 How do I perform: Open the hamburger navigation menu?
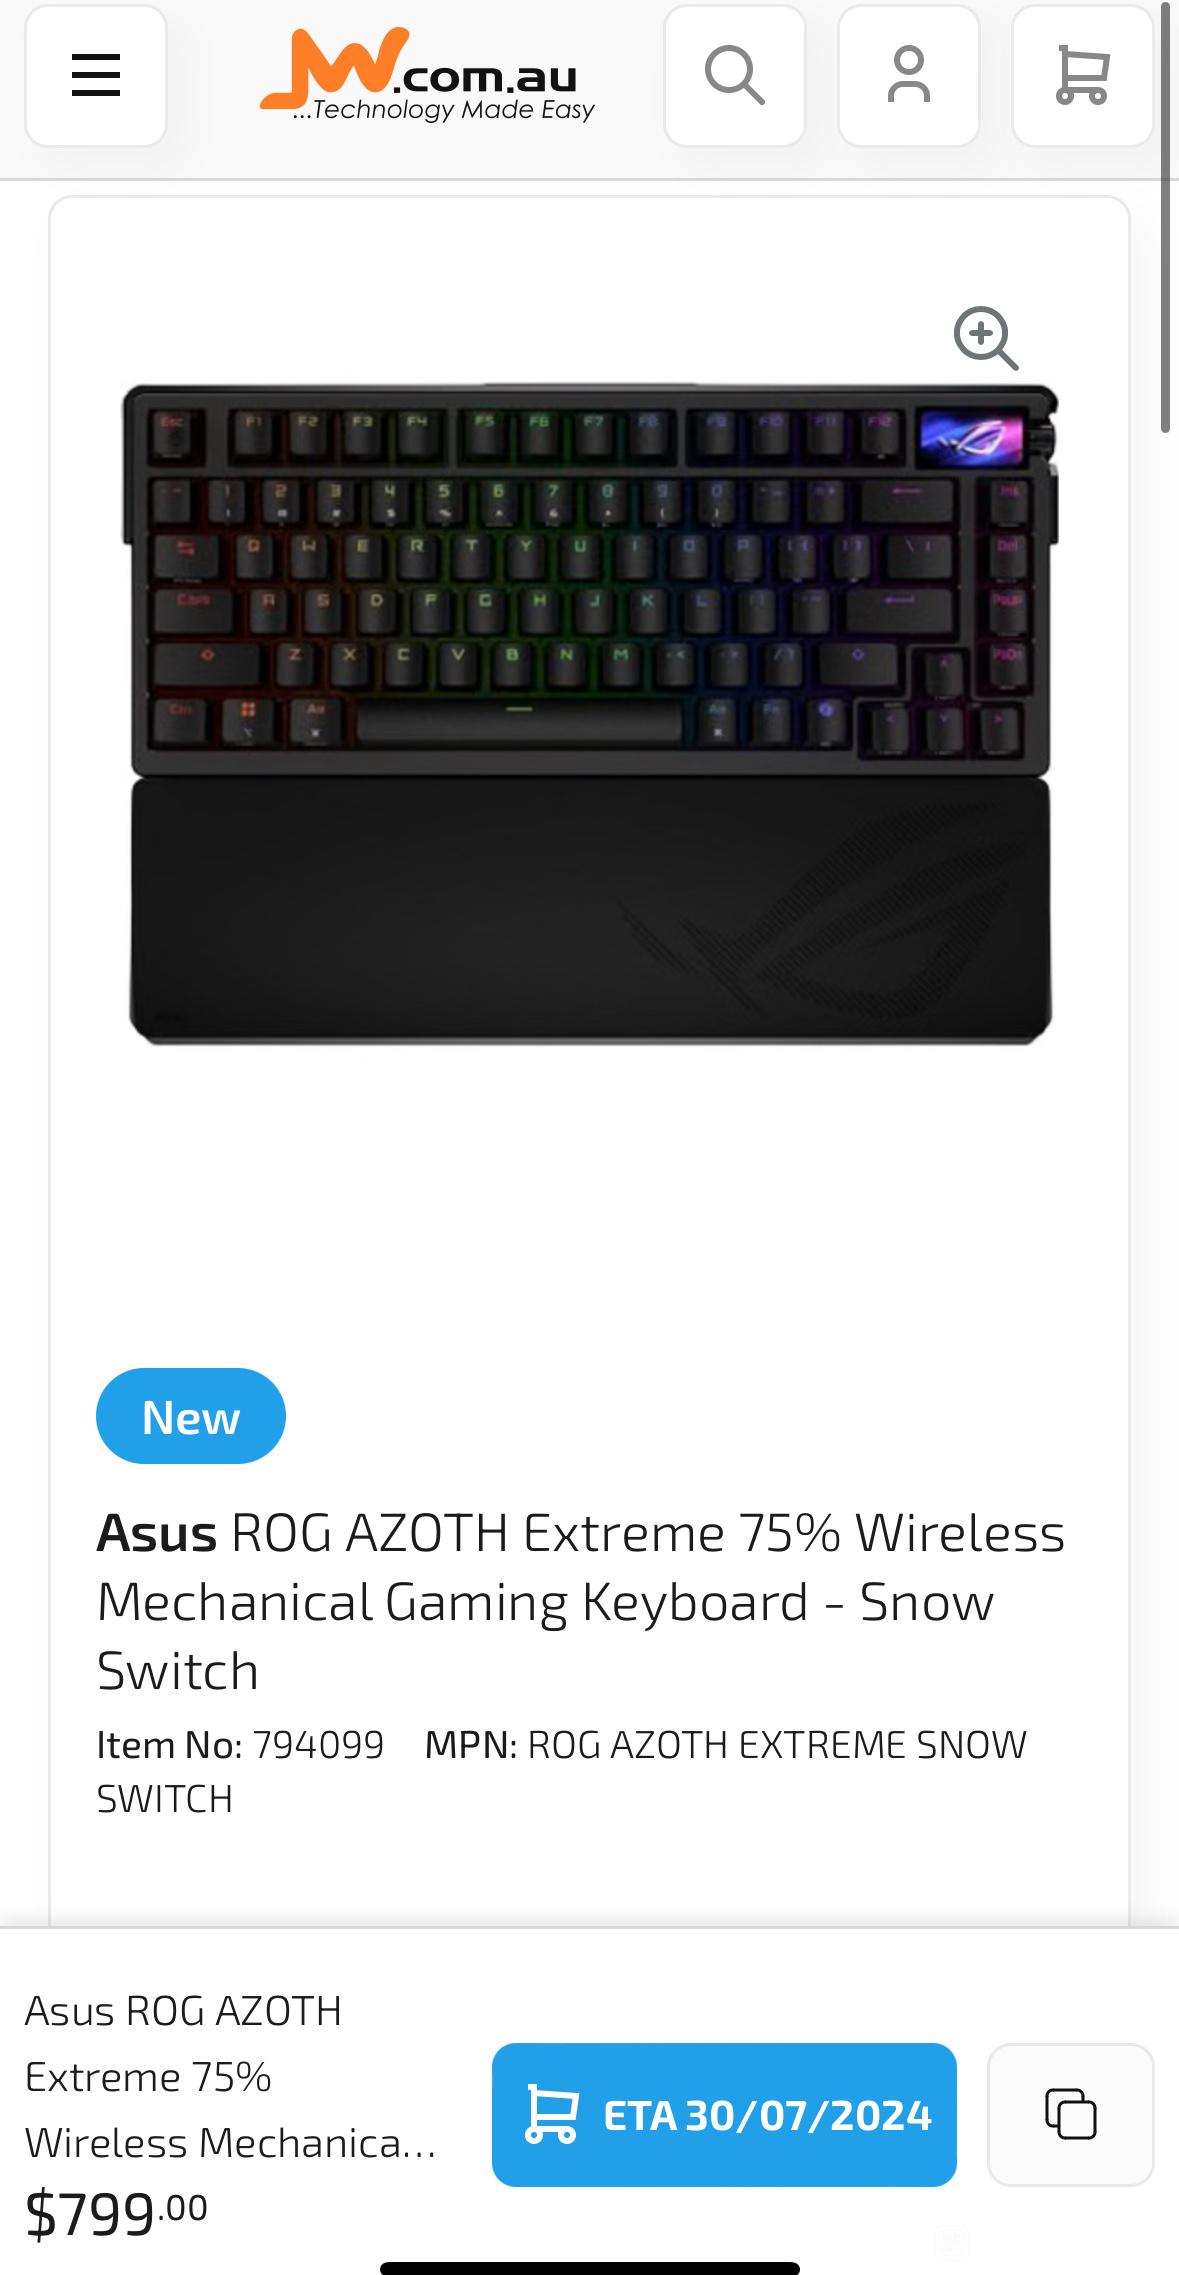tap(96, 76)
